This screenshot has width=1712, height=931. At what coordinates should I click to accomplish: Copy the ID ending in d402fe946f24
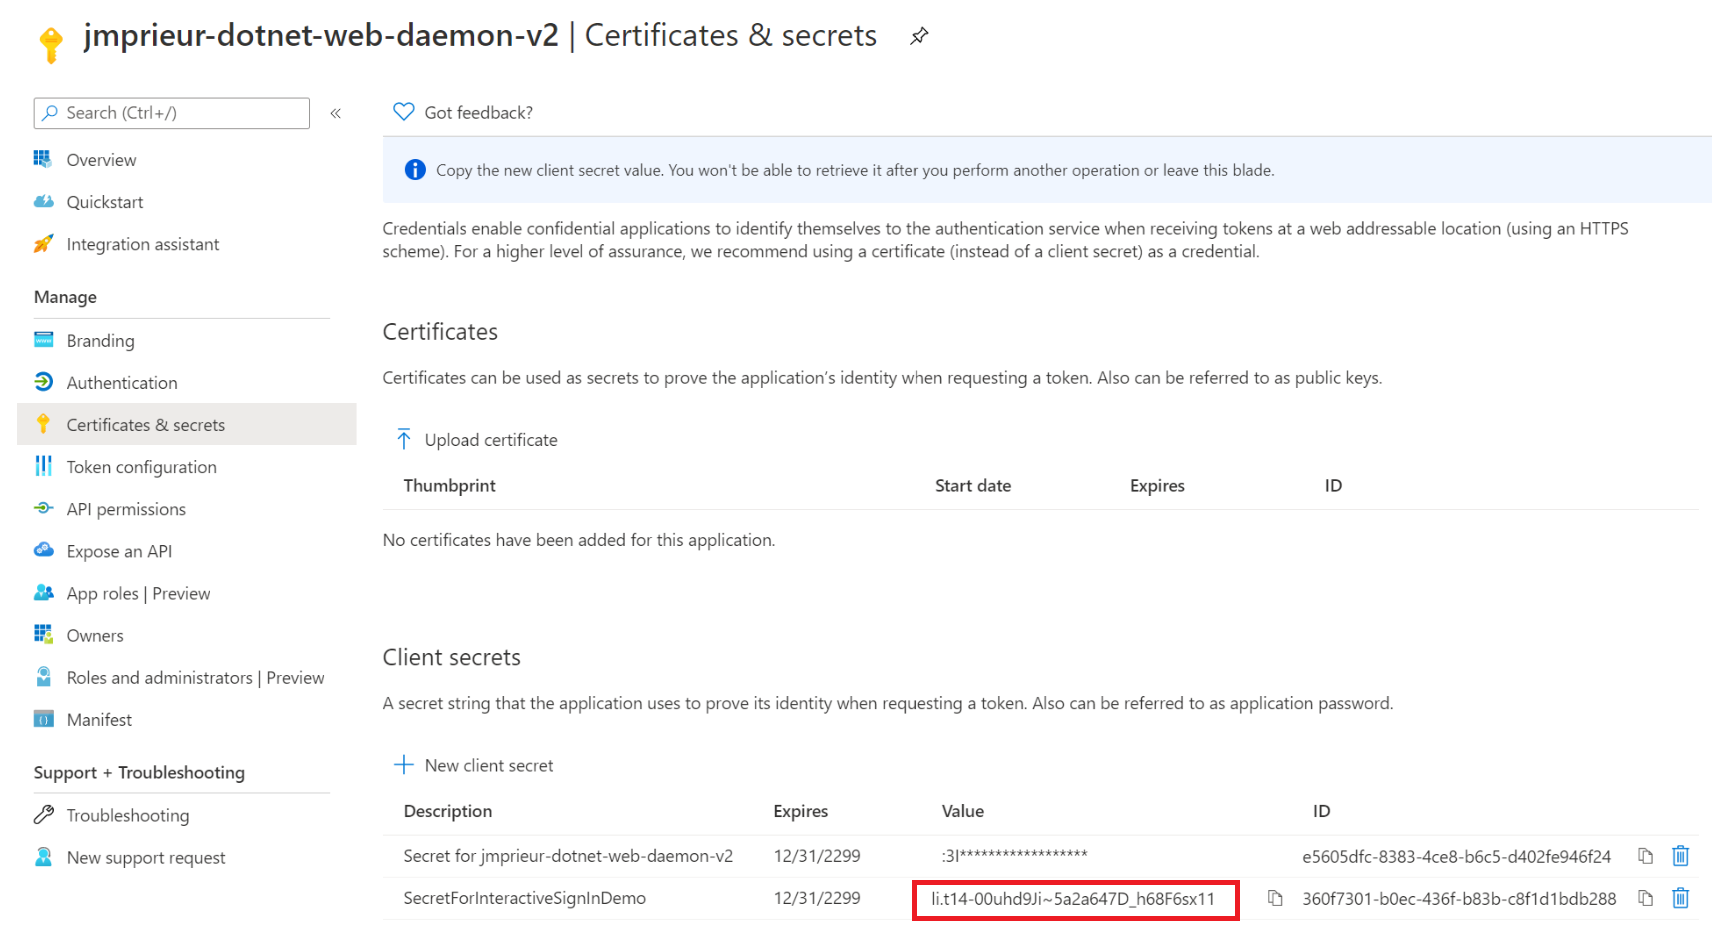[1645, 856]
